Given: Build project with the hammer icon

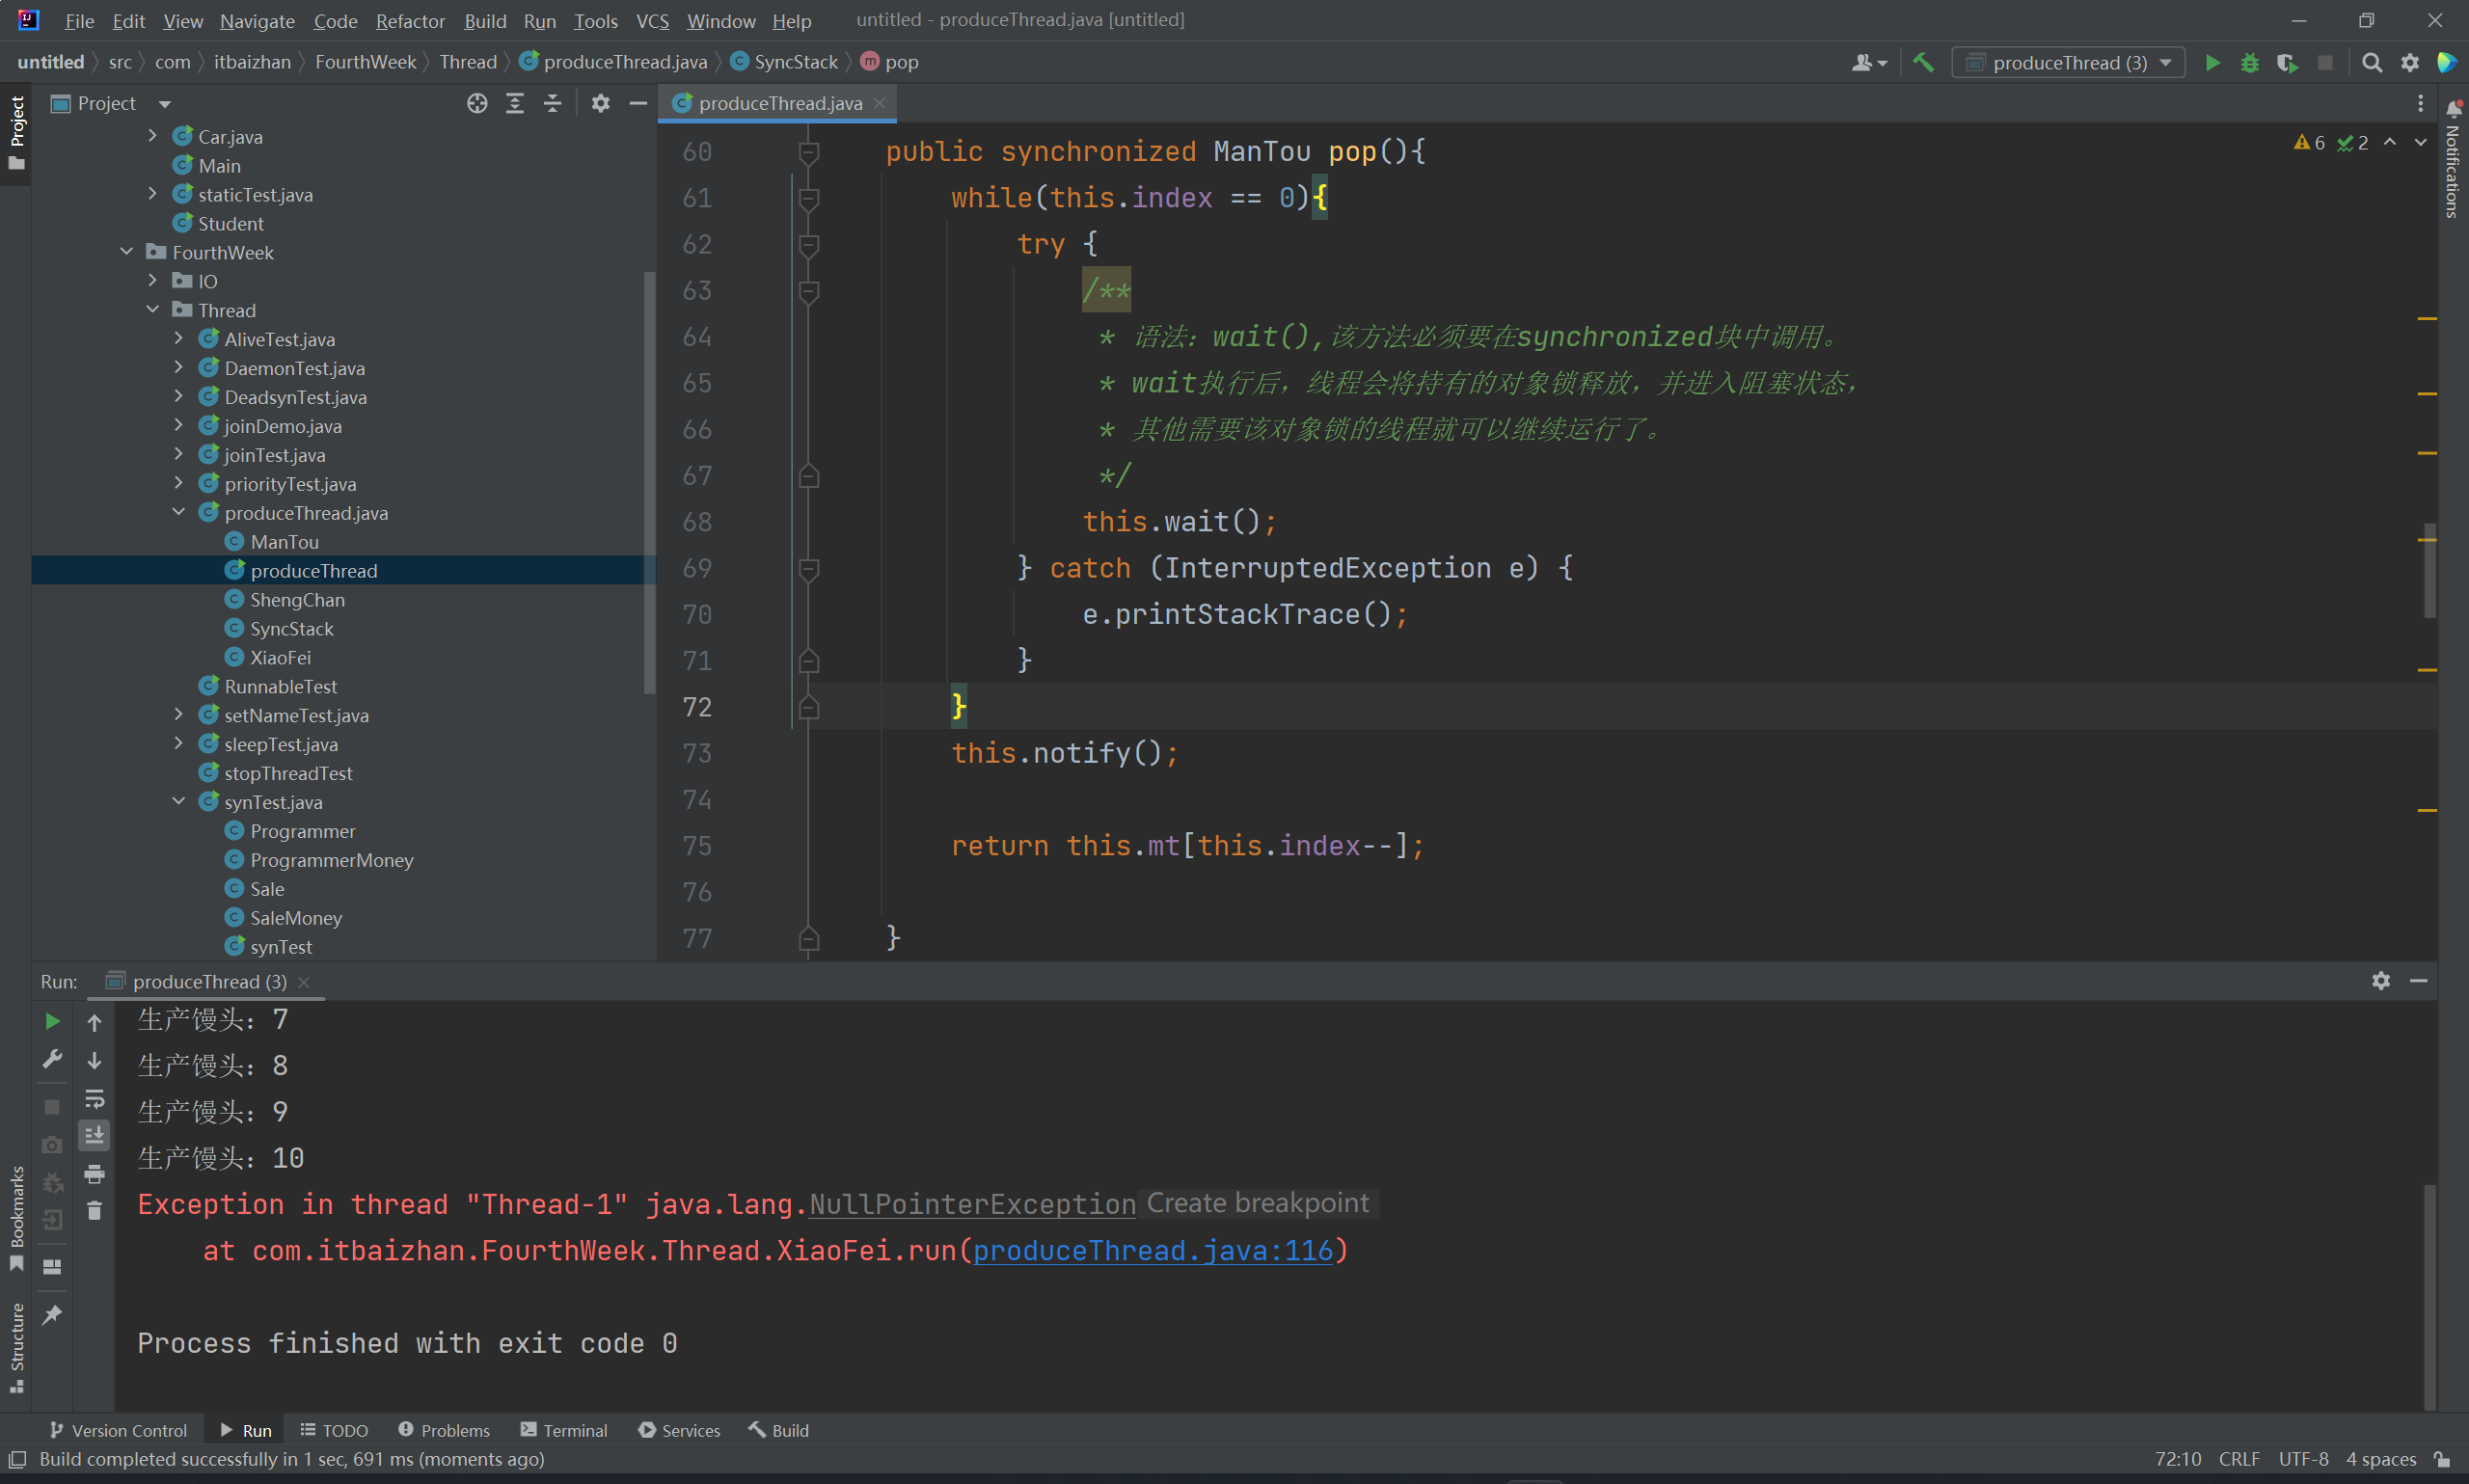Looking at the screenshot, I should pyautogui.click(x=1923, y=63).
